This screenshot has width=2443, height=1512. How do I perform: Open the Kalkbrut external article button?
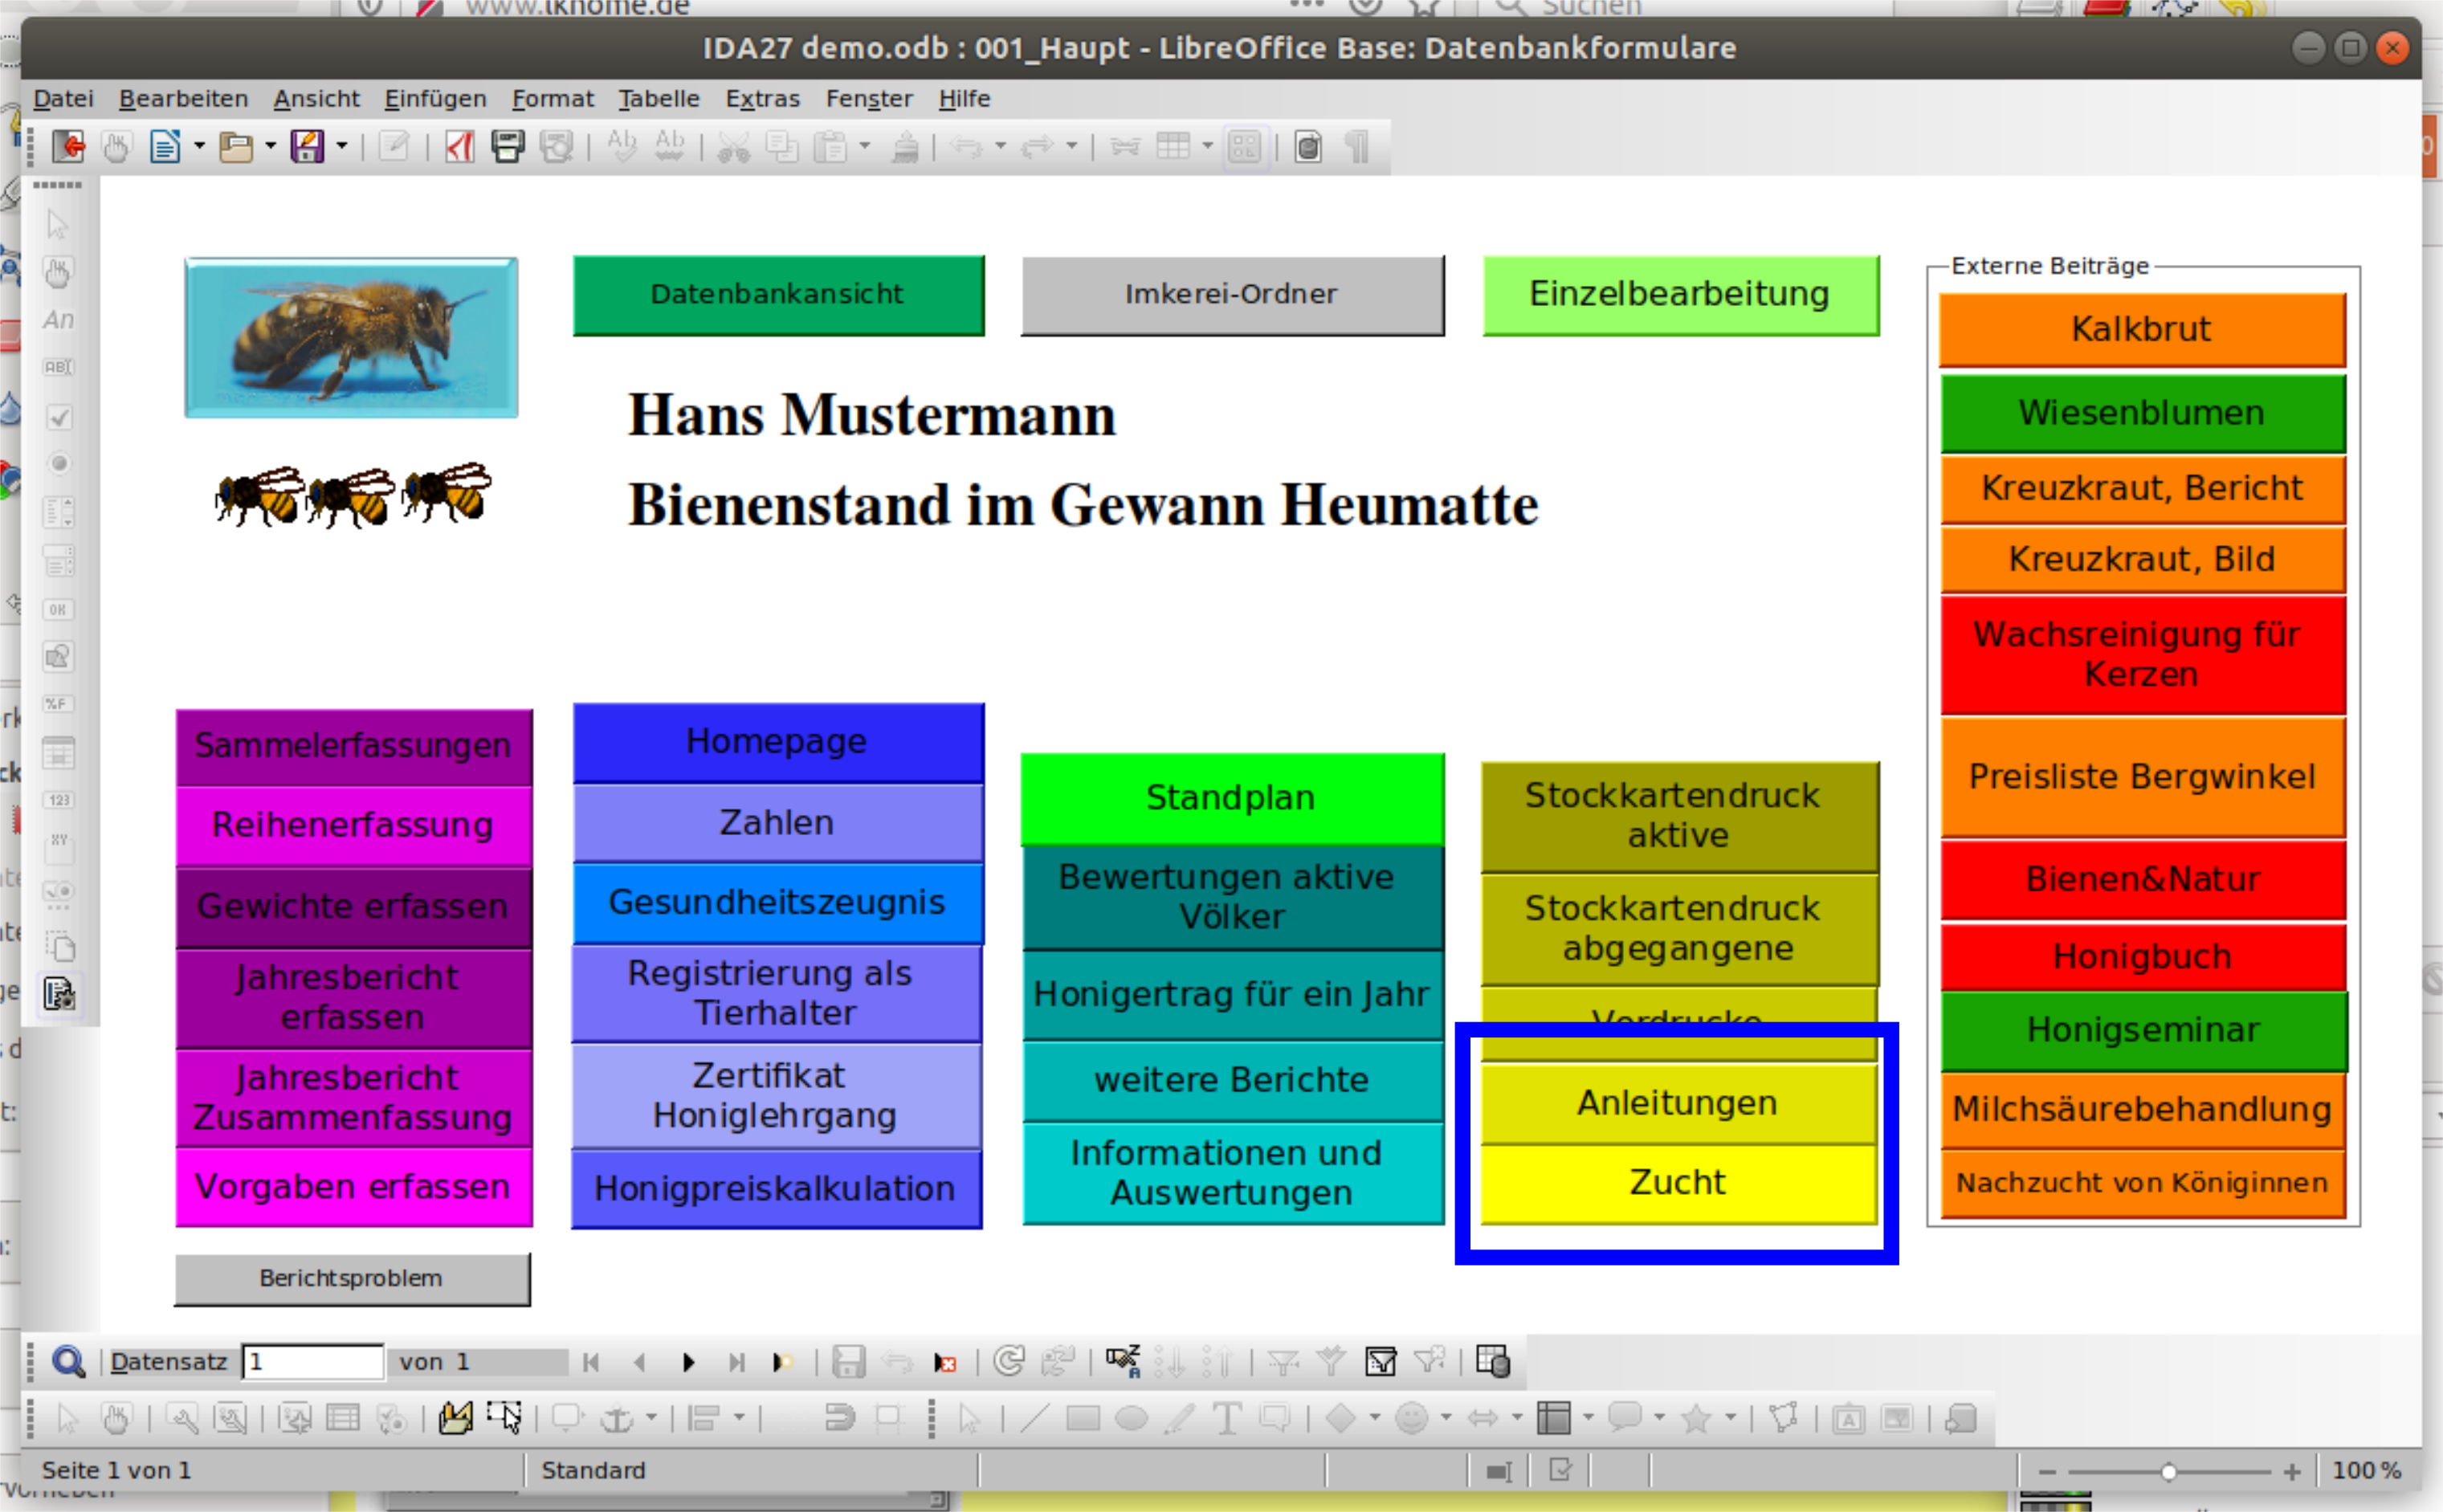pos(2142,329)
